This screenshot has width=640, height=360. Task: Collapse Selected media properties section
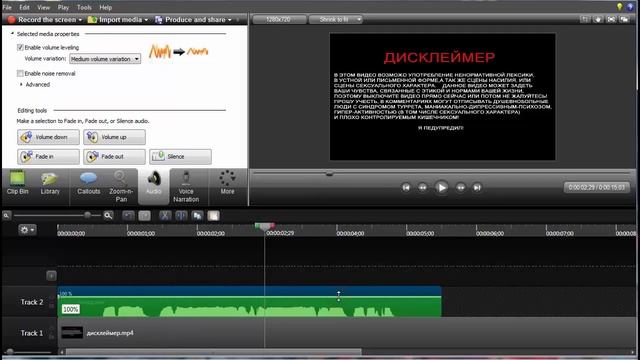(x=12, y=34)
